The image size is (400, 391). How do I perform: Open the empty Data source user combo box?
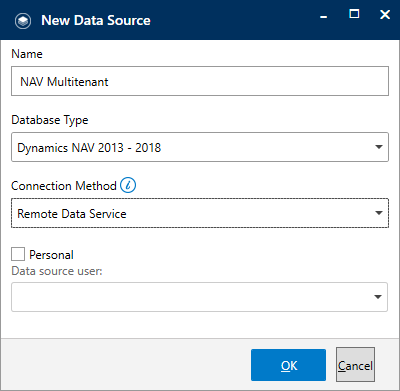pos(199,297)
